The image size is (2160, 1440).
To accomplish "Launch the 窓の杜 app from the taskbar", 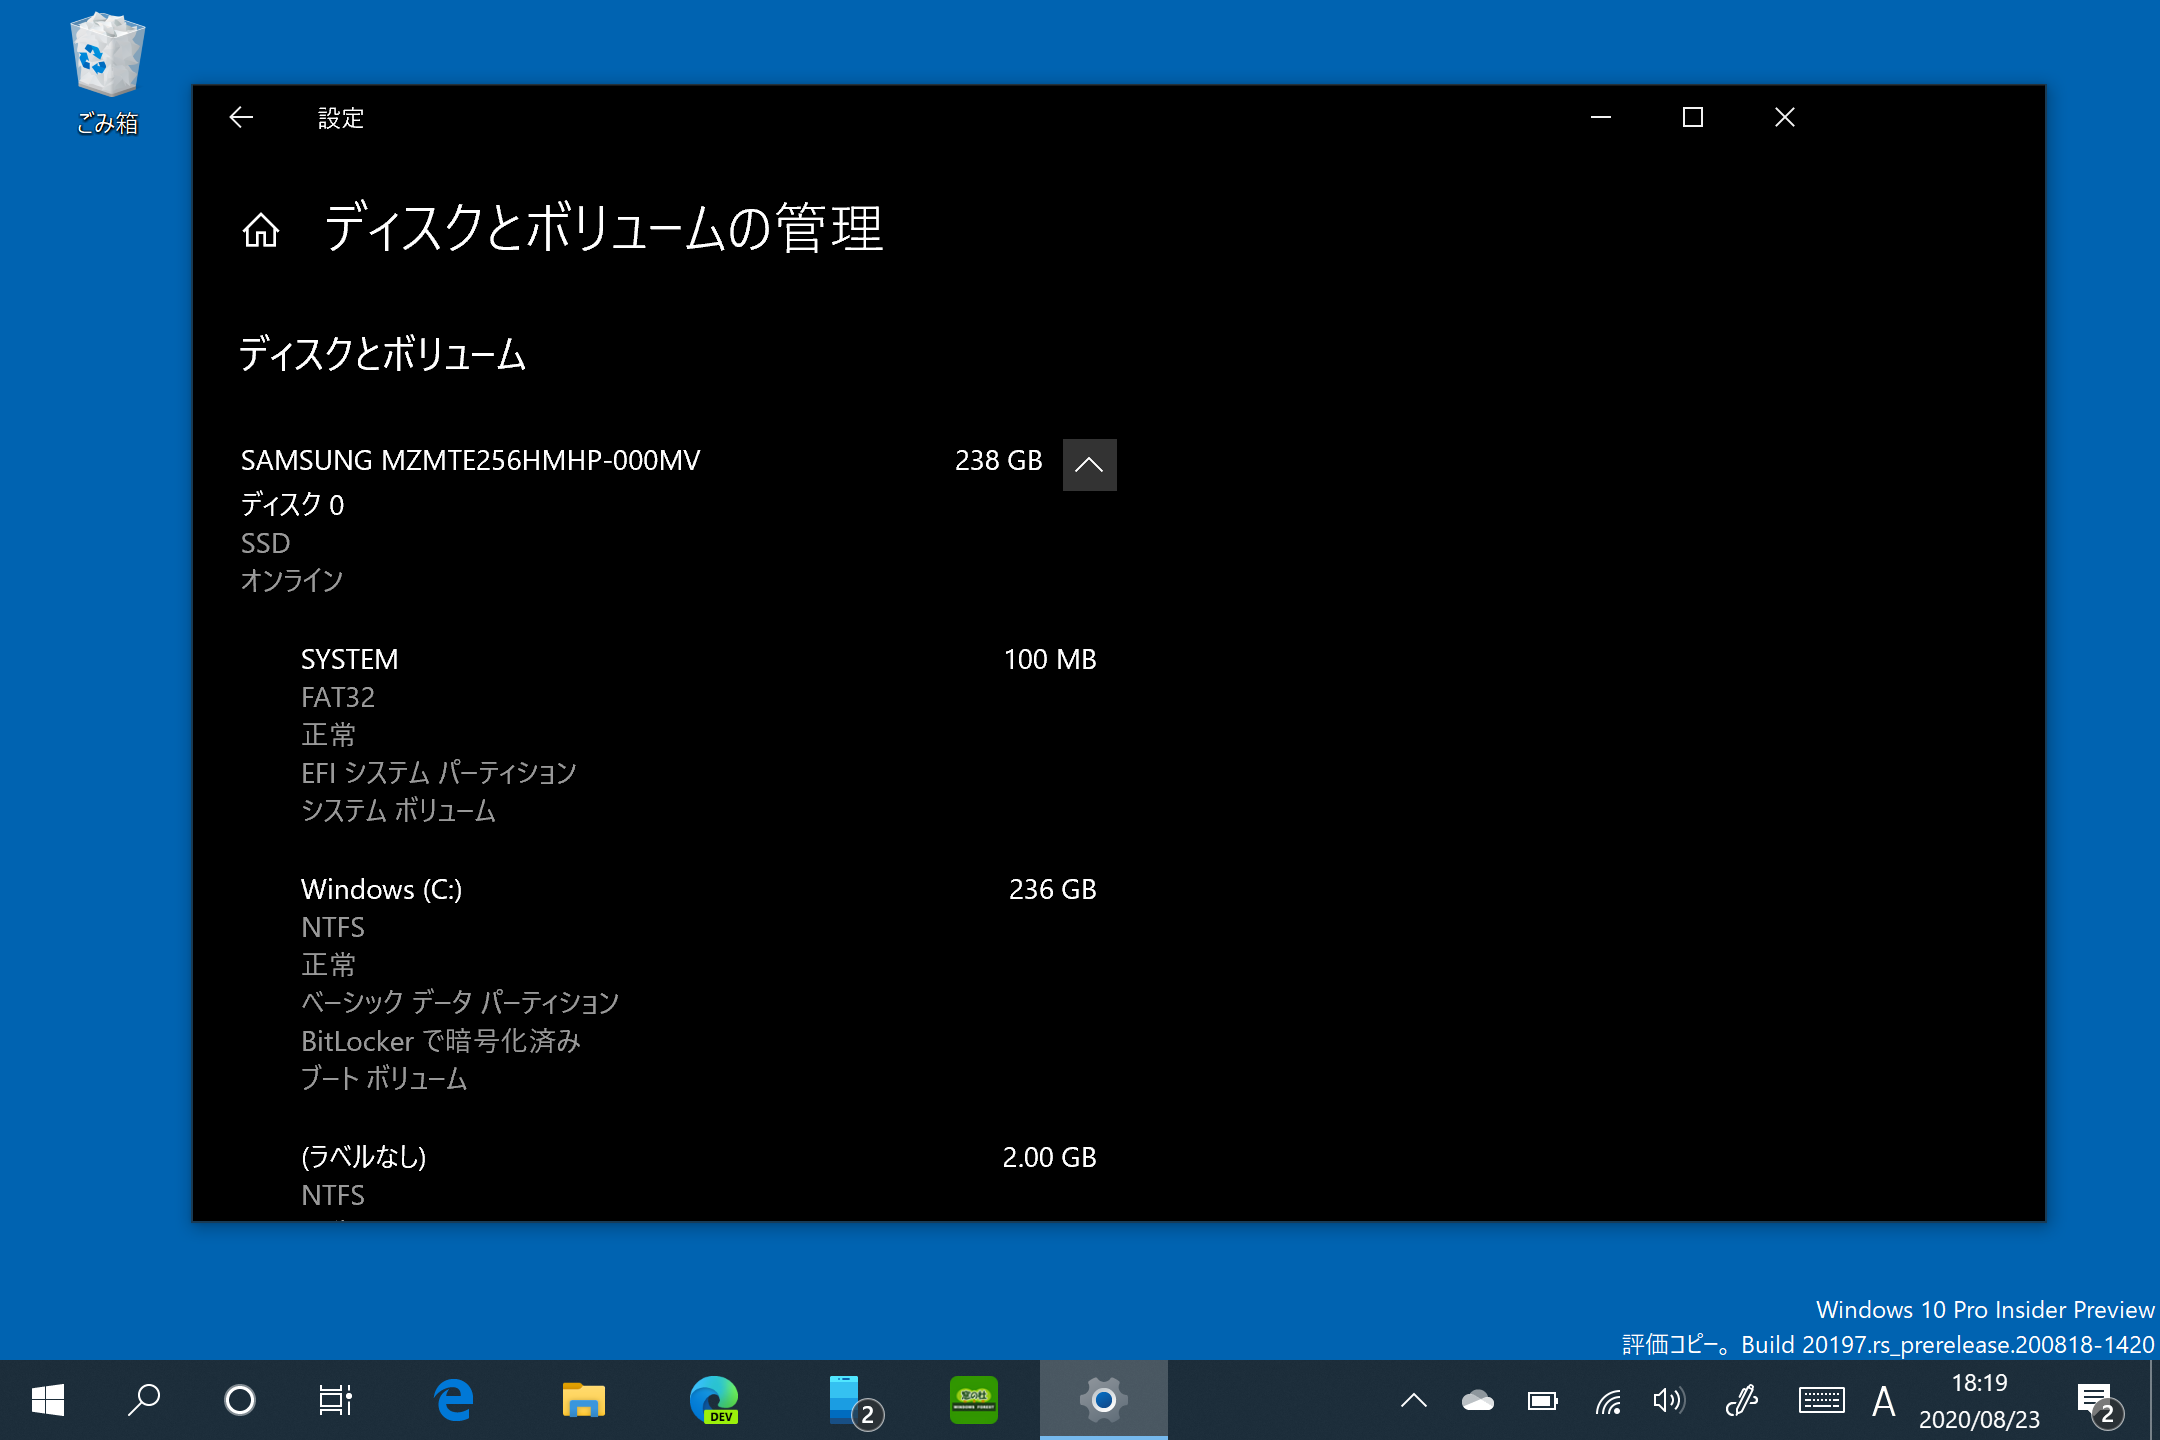I will (x=971, y=1400).
